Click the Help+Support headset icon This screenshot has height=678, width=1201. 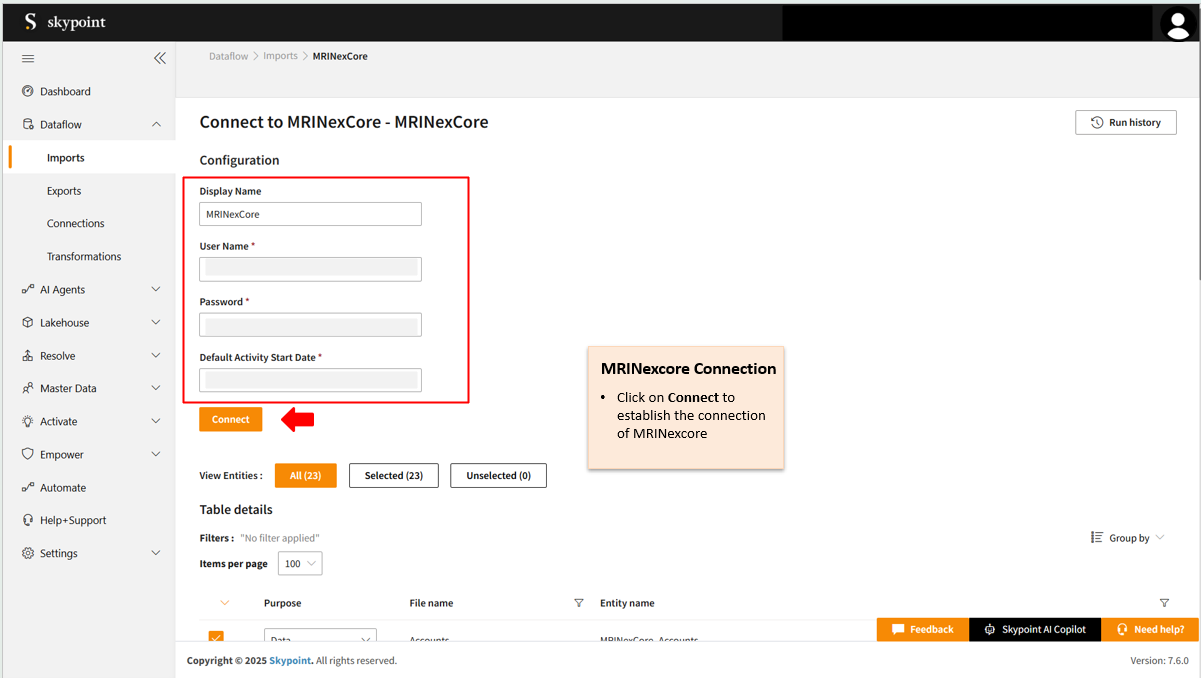[x=27, y=520]
